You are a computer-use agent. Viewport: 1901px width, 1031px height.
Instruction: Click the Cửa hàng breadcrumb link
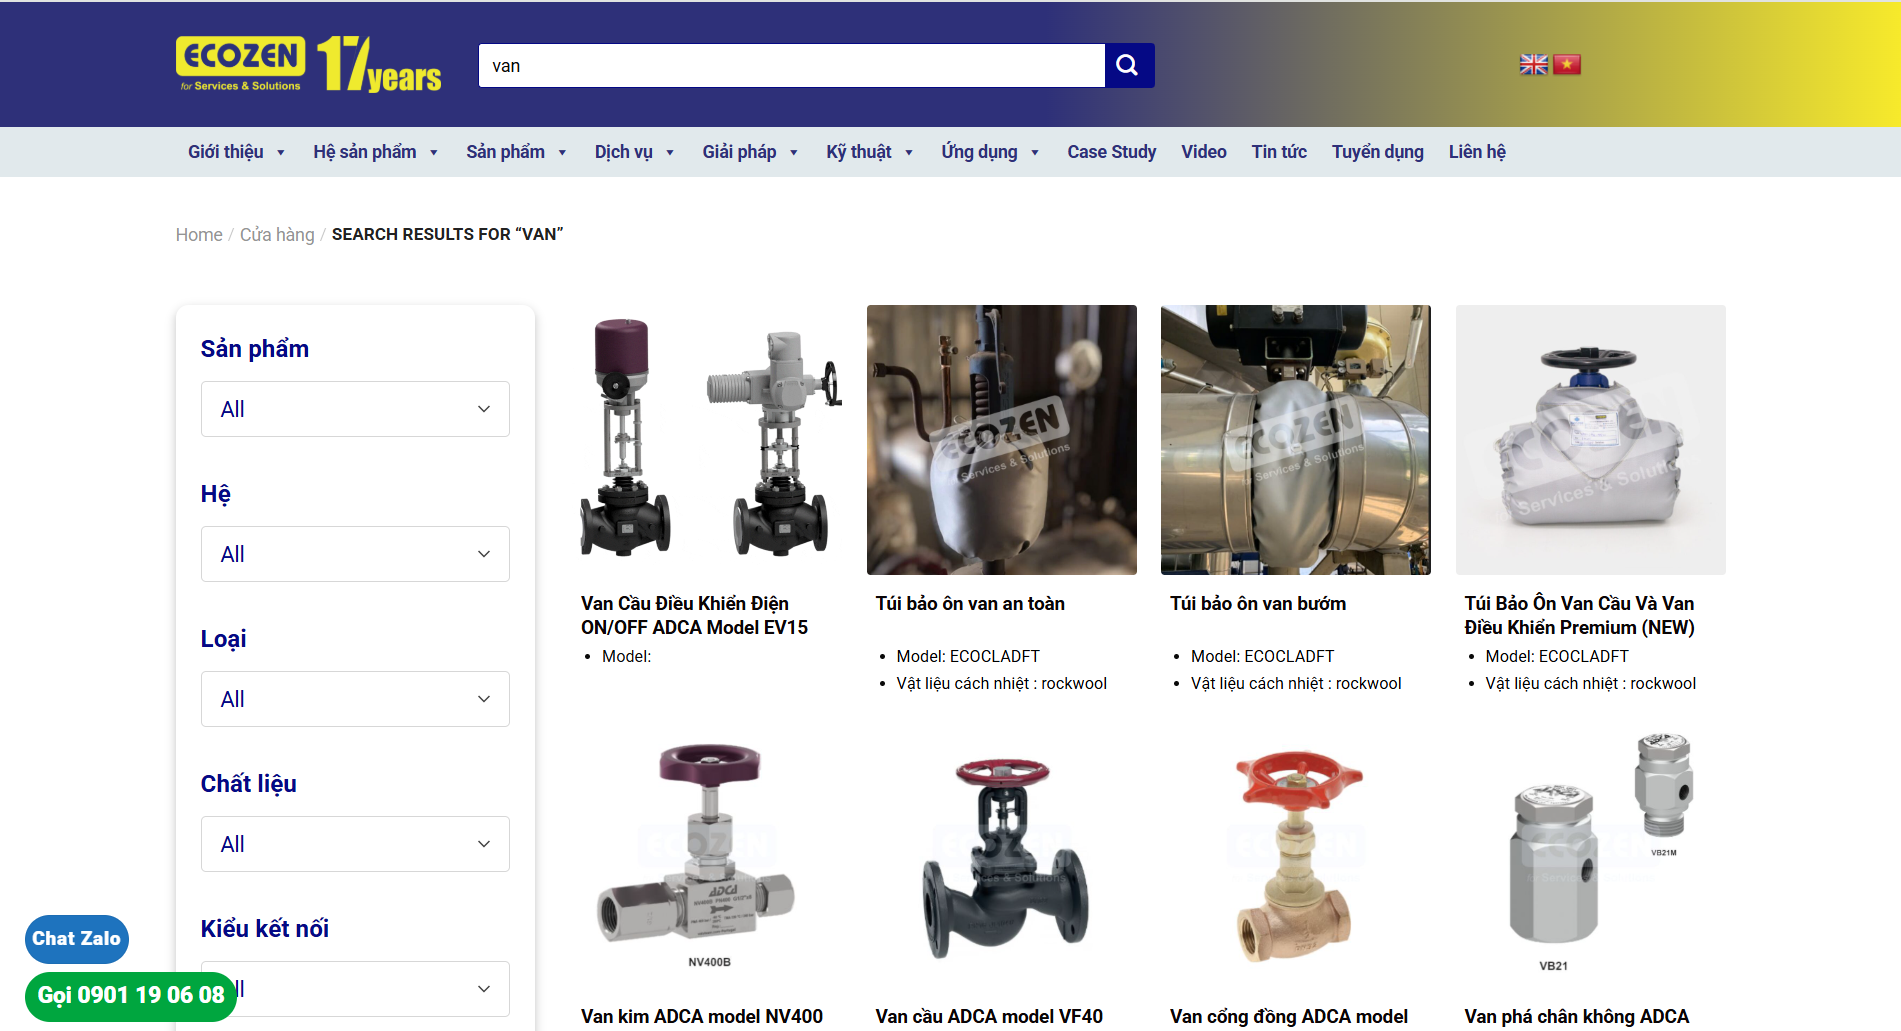[277, 235]
